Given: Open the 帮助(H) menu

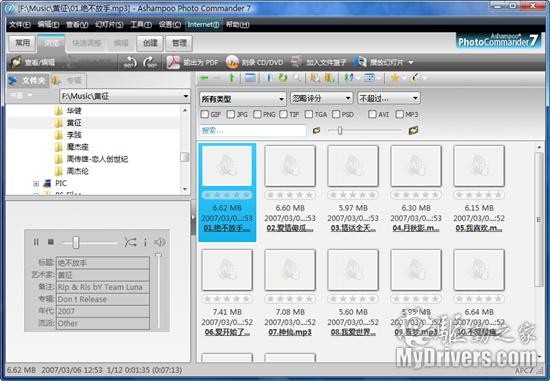Looking at the screenshot, I should [x=237, y=25].
